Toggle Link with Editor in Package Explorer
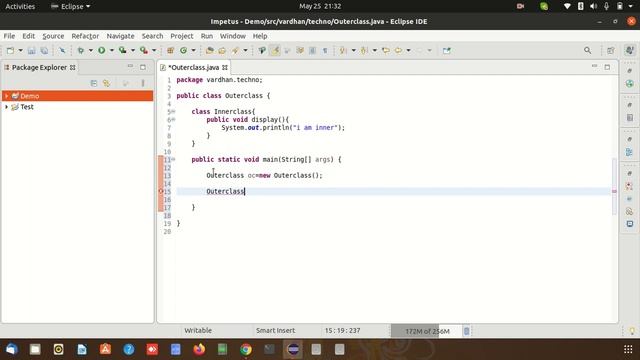The width and height of the screenshot is (640, 360). click(107, 83)
